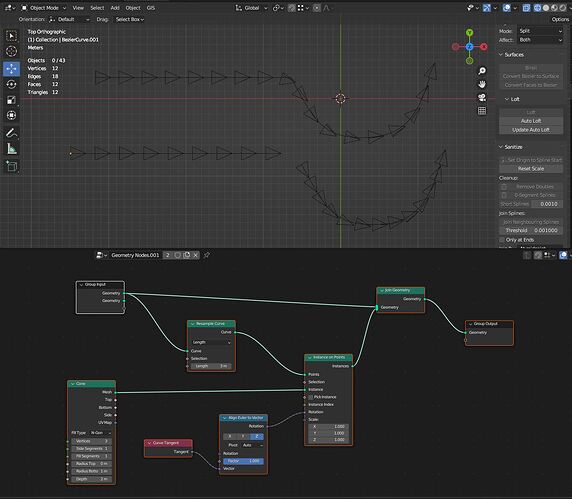
Task: Open the Orientation Default dropdown
Action: tap(69, 19)
